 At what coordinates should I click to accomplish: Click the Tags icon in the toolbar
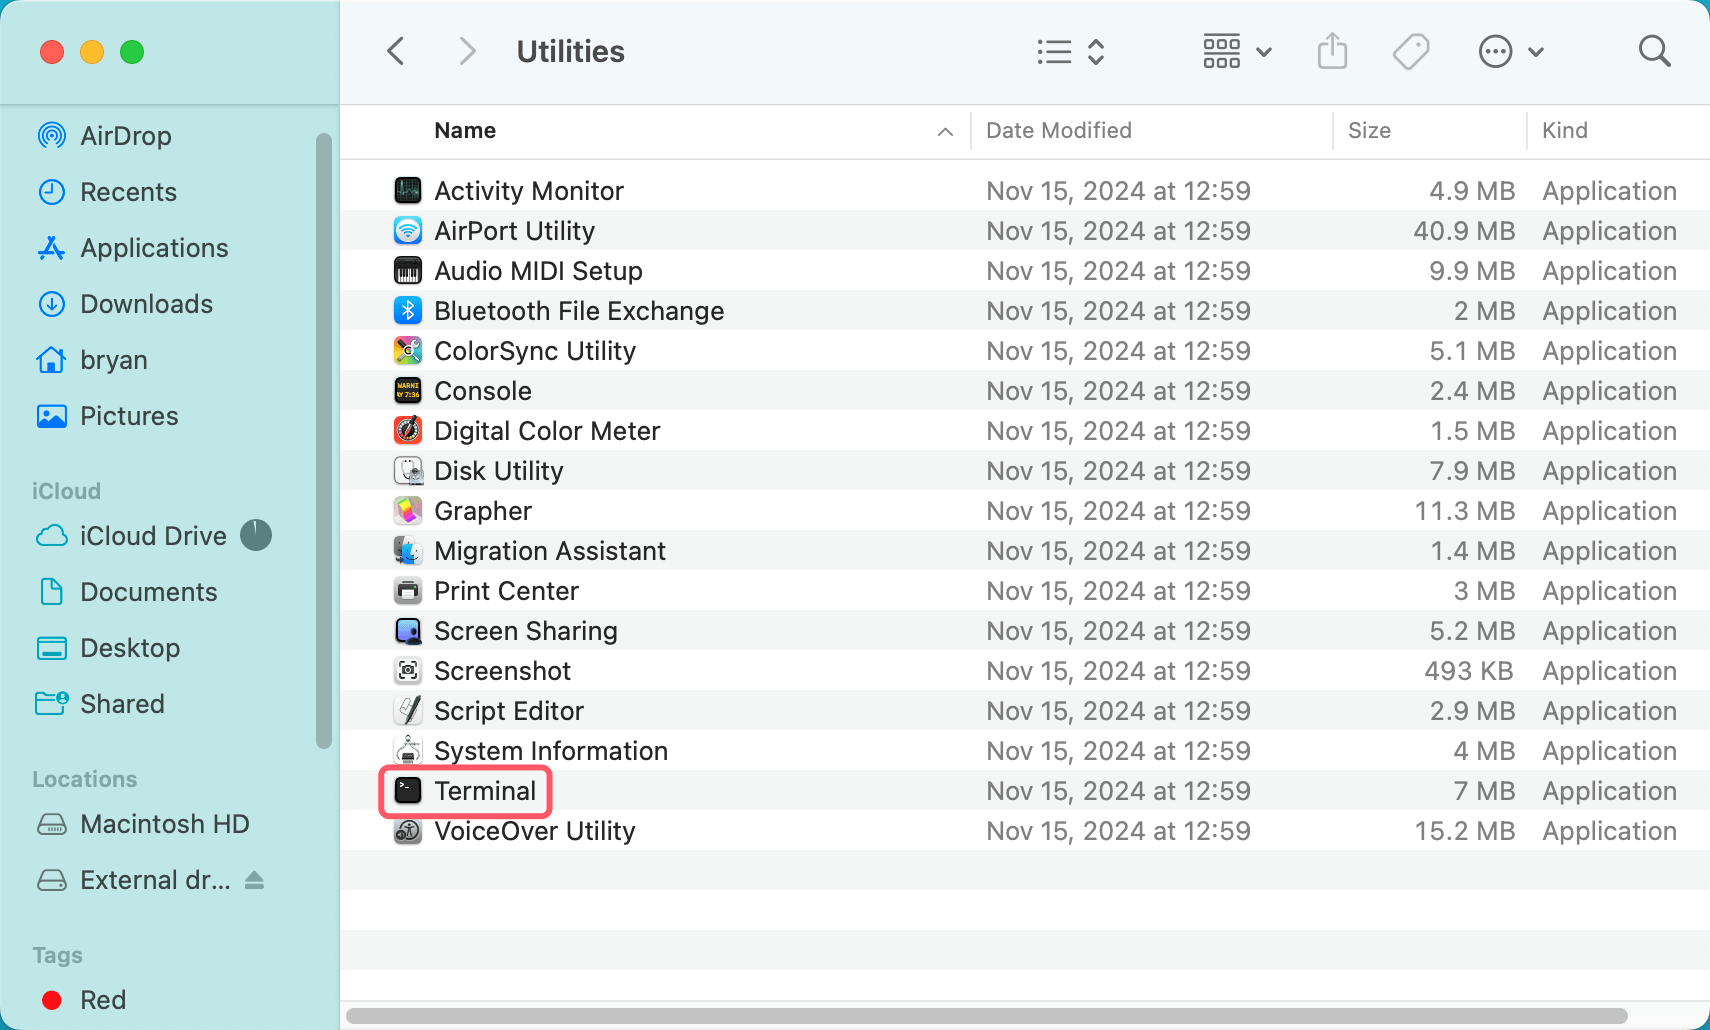(1411, 50)
